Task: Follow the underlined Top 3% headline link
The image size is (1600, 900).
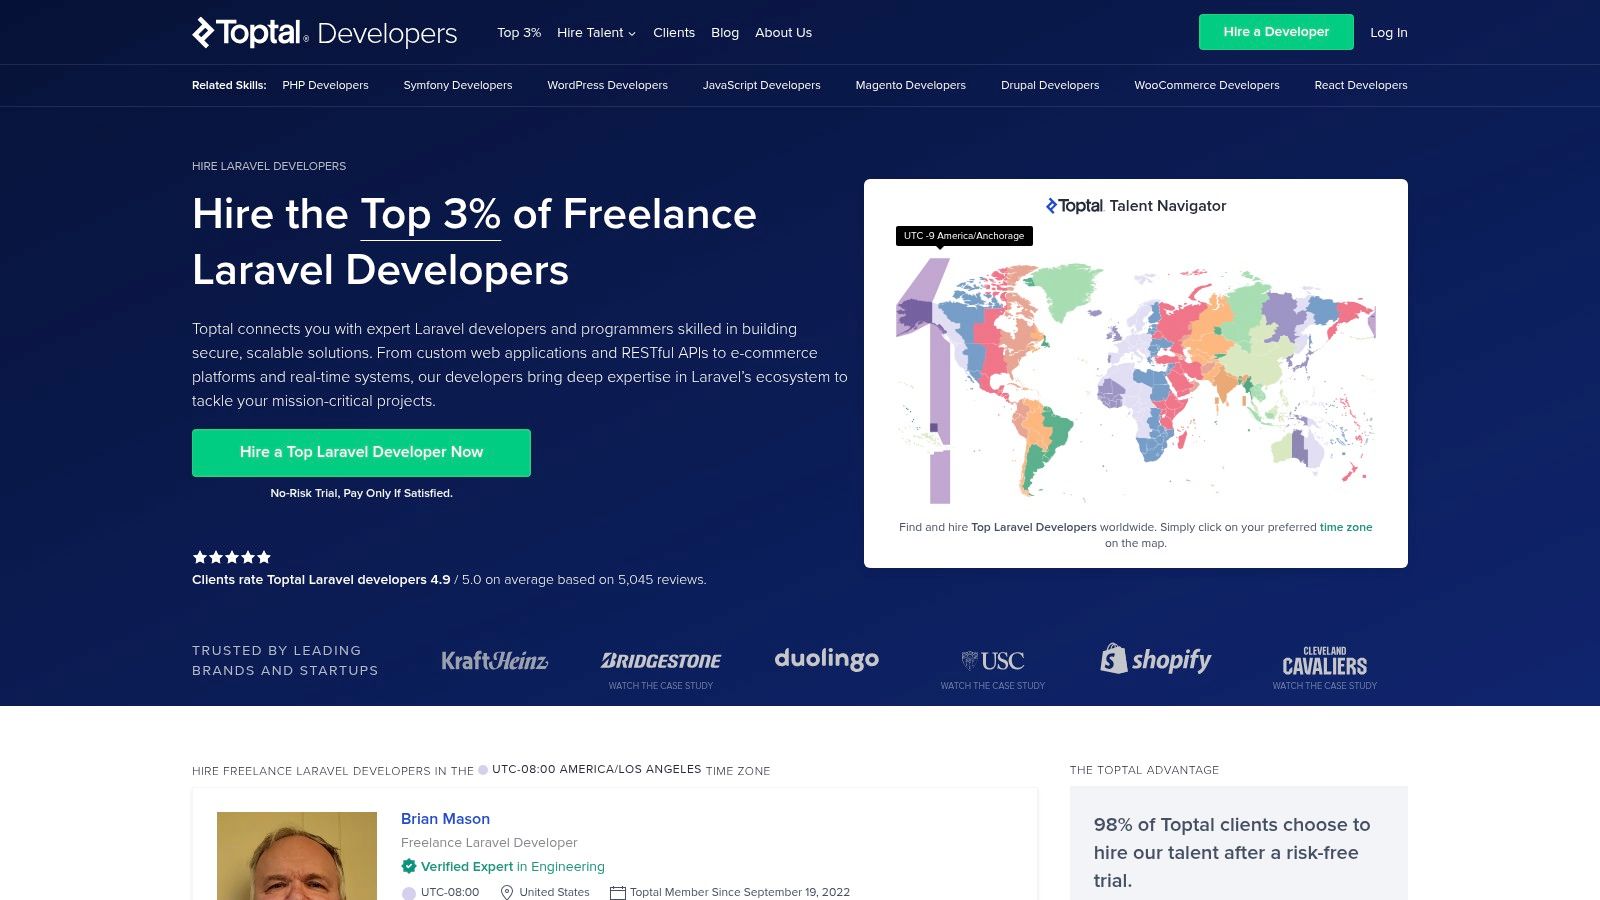Action: [430, 214]
